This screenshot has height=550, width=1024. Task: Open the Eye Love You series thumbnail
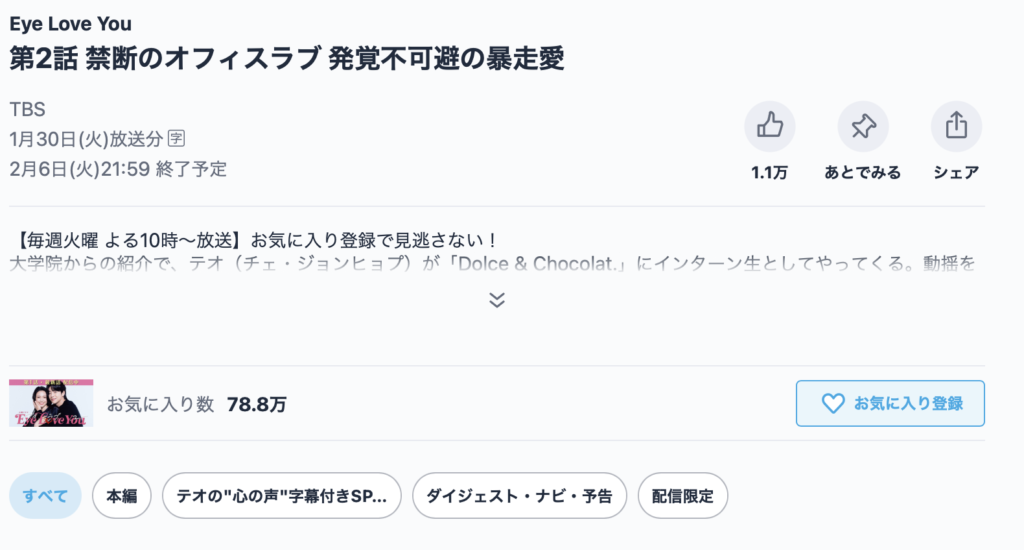pos(51,403)
